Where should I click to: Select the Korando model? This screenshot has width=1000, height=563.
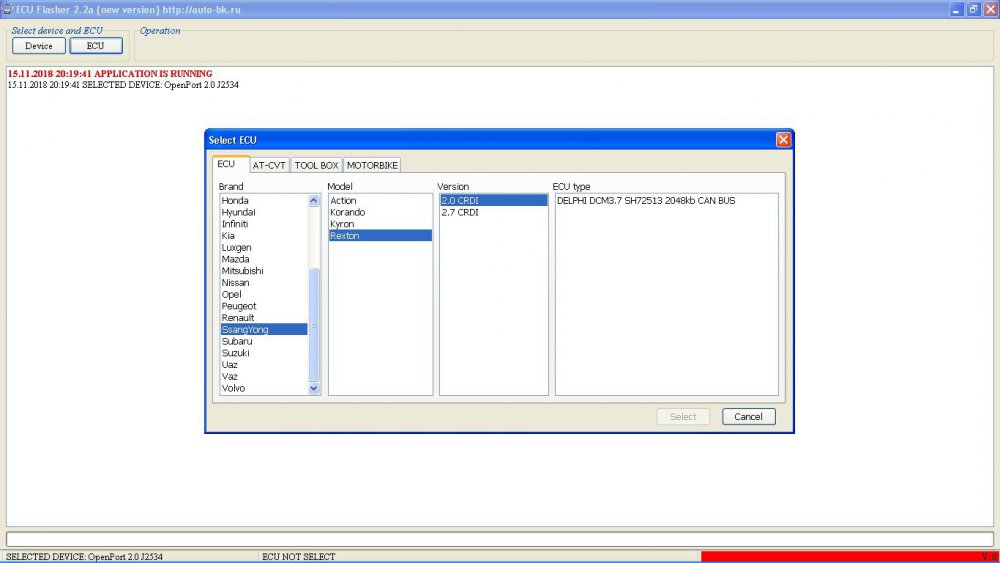pos(348,213)
